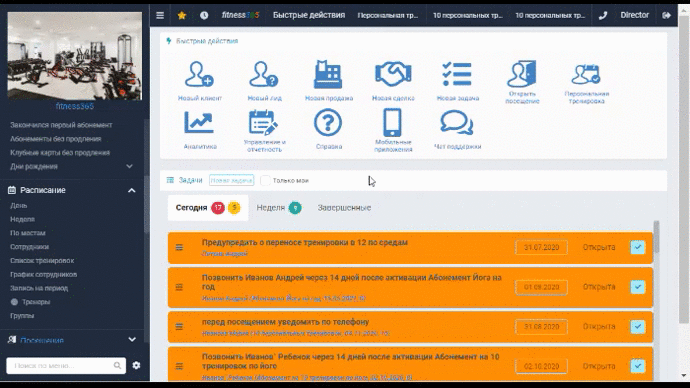This screenshot has height=388, width=690.
Task: Toggle the Только мои checkbox
Action: pyautogui.click(x=265, y=180)
